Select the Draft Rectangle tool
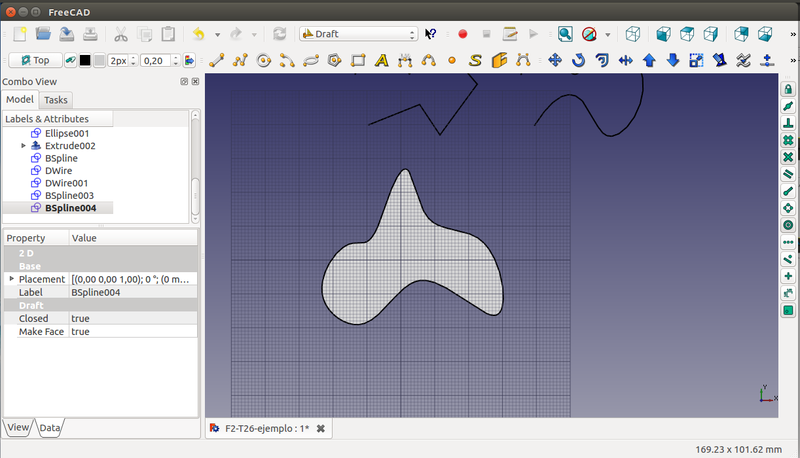Screen dimensions: 800x458 [358, 60]
